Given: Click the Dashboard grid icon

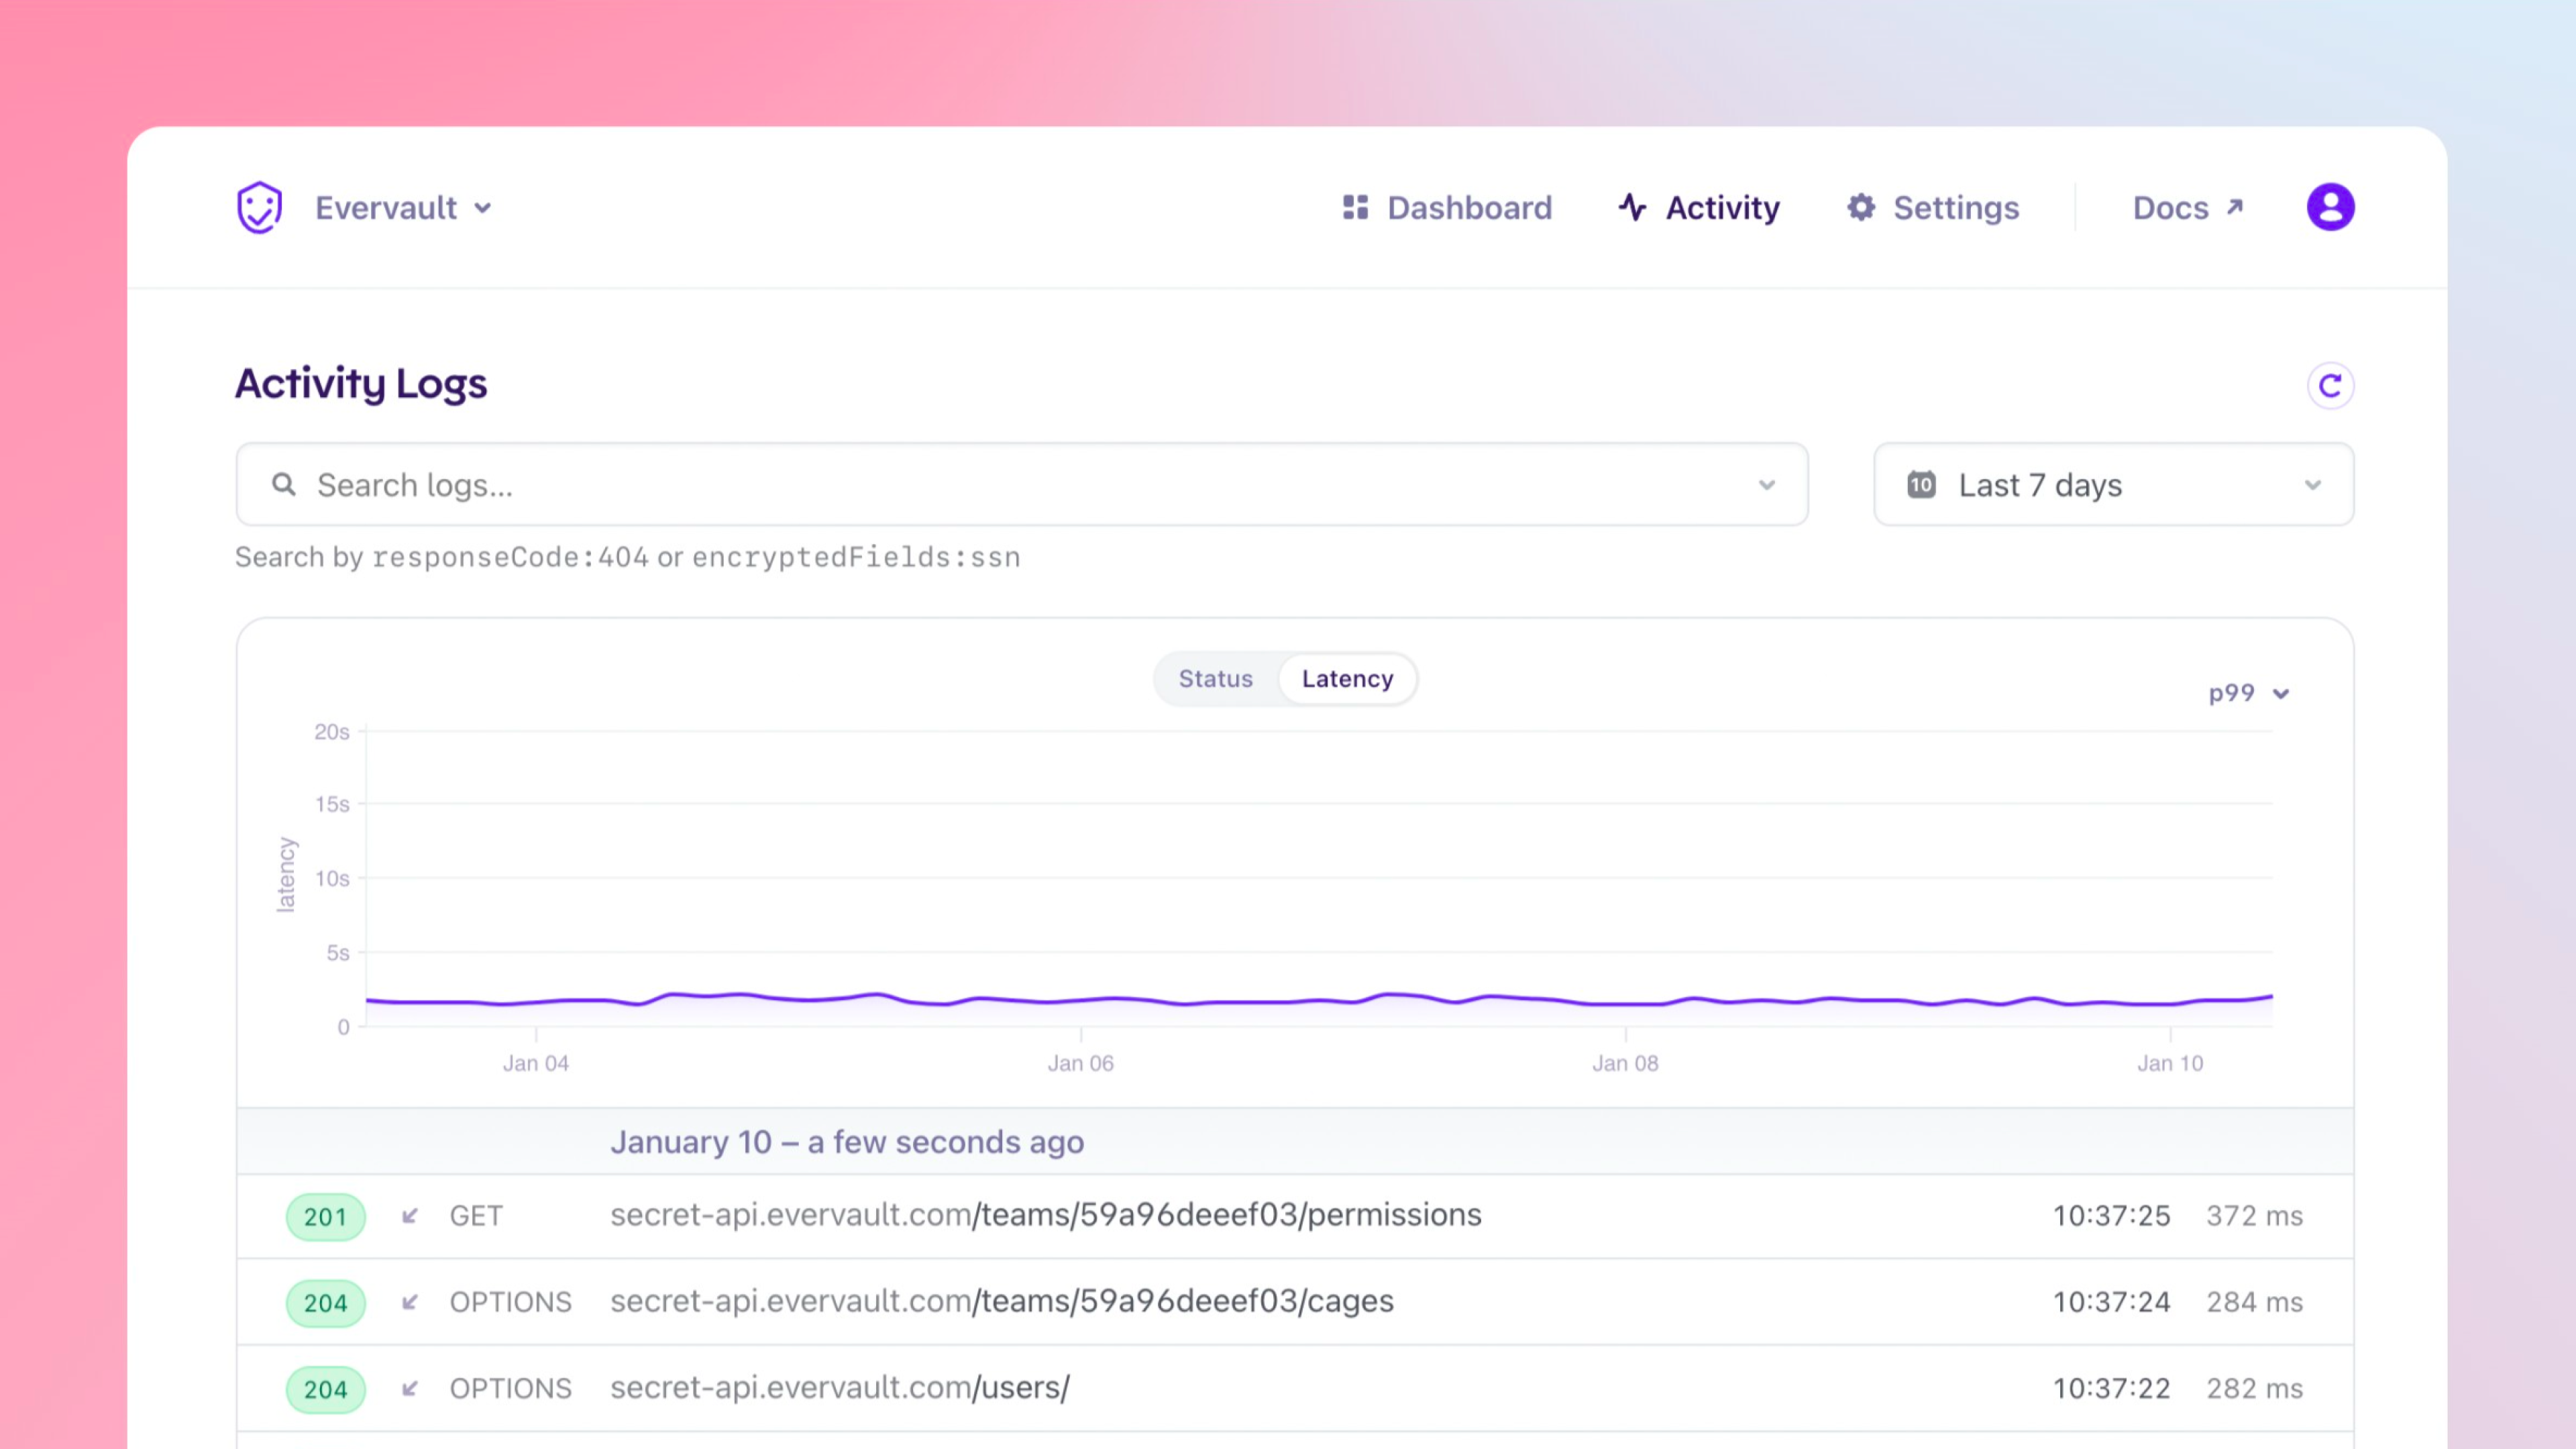Looking at the screenshot, I should tap(1355, 207).
